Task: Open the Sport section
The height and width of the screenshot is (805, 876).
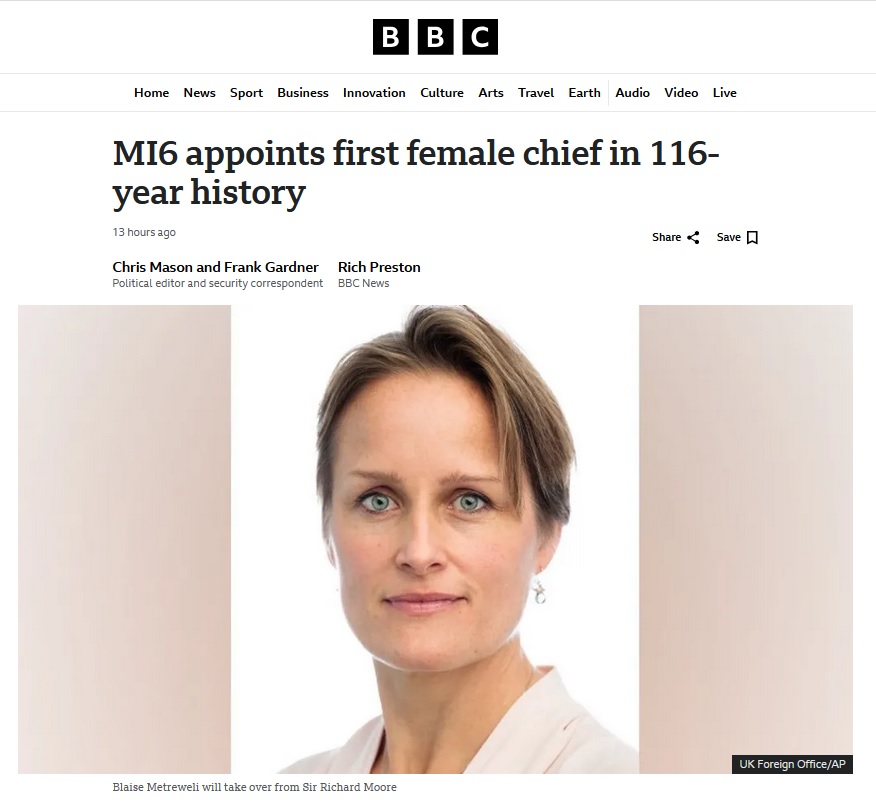Action: [246, 93]
